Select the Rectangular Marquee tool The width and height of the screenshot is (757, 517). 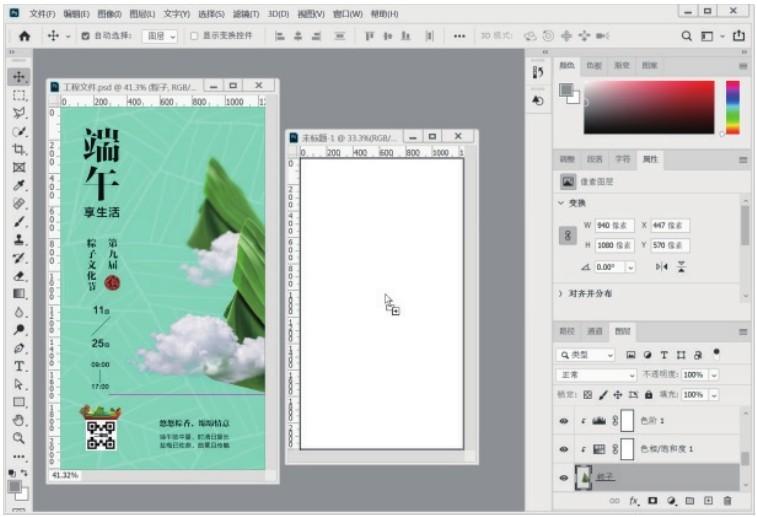(19, 95)
